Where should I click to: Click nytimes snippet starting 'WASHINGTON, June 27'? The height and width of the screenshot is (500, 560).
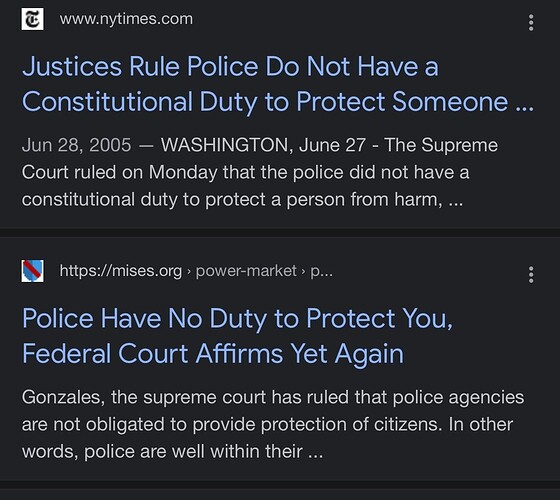(245, 172)
